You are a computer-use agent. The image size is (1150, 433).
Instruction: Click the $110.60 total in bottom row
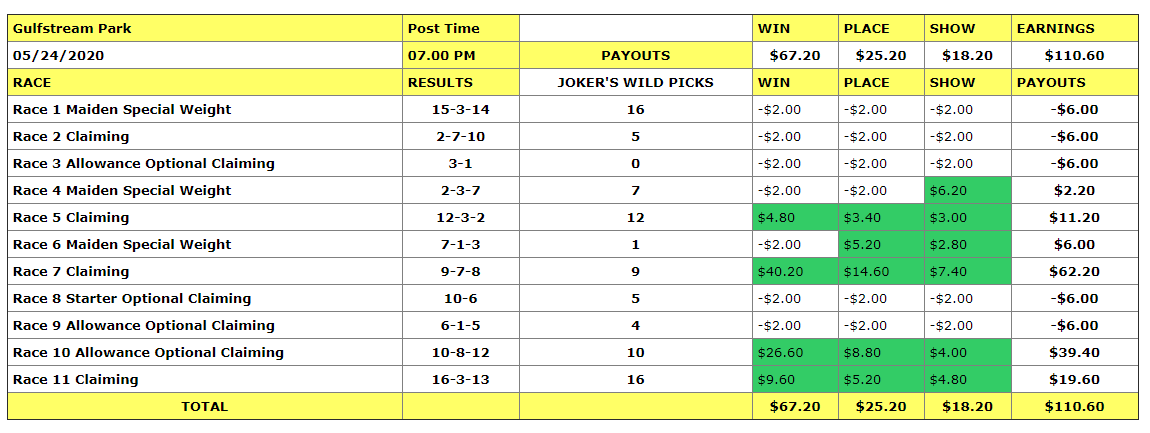1072,407
